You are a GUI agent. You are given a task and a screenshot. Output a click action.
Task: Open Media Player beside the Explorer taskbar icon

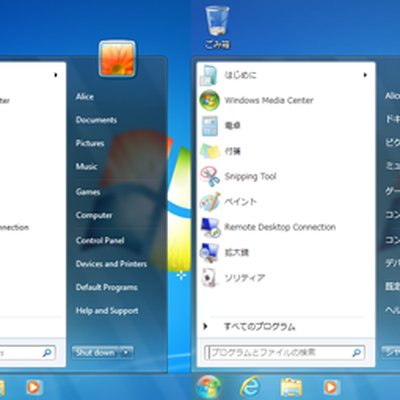pyautogui.click(x=331, y=387)
